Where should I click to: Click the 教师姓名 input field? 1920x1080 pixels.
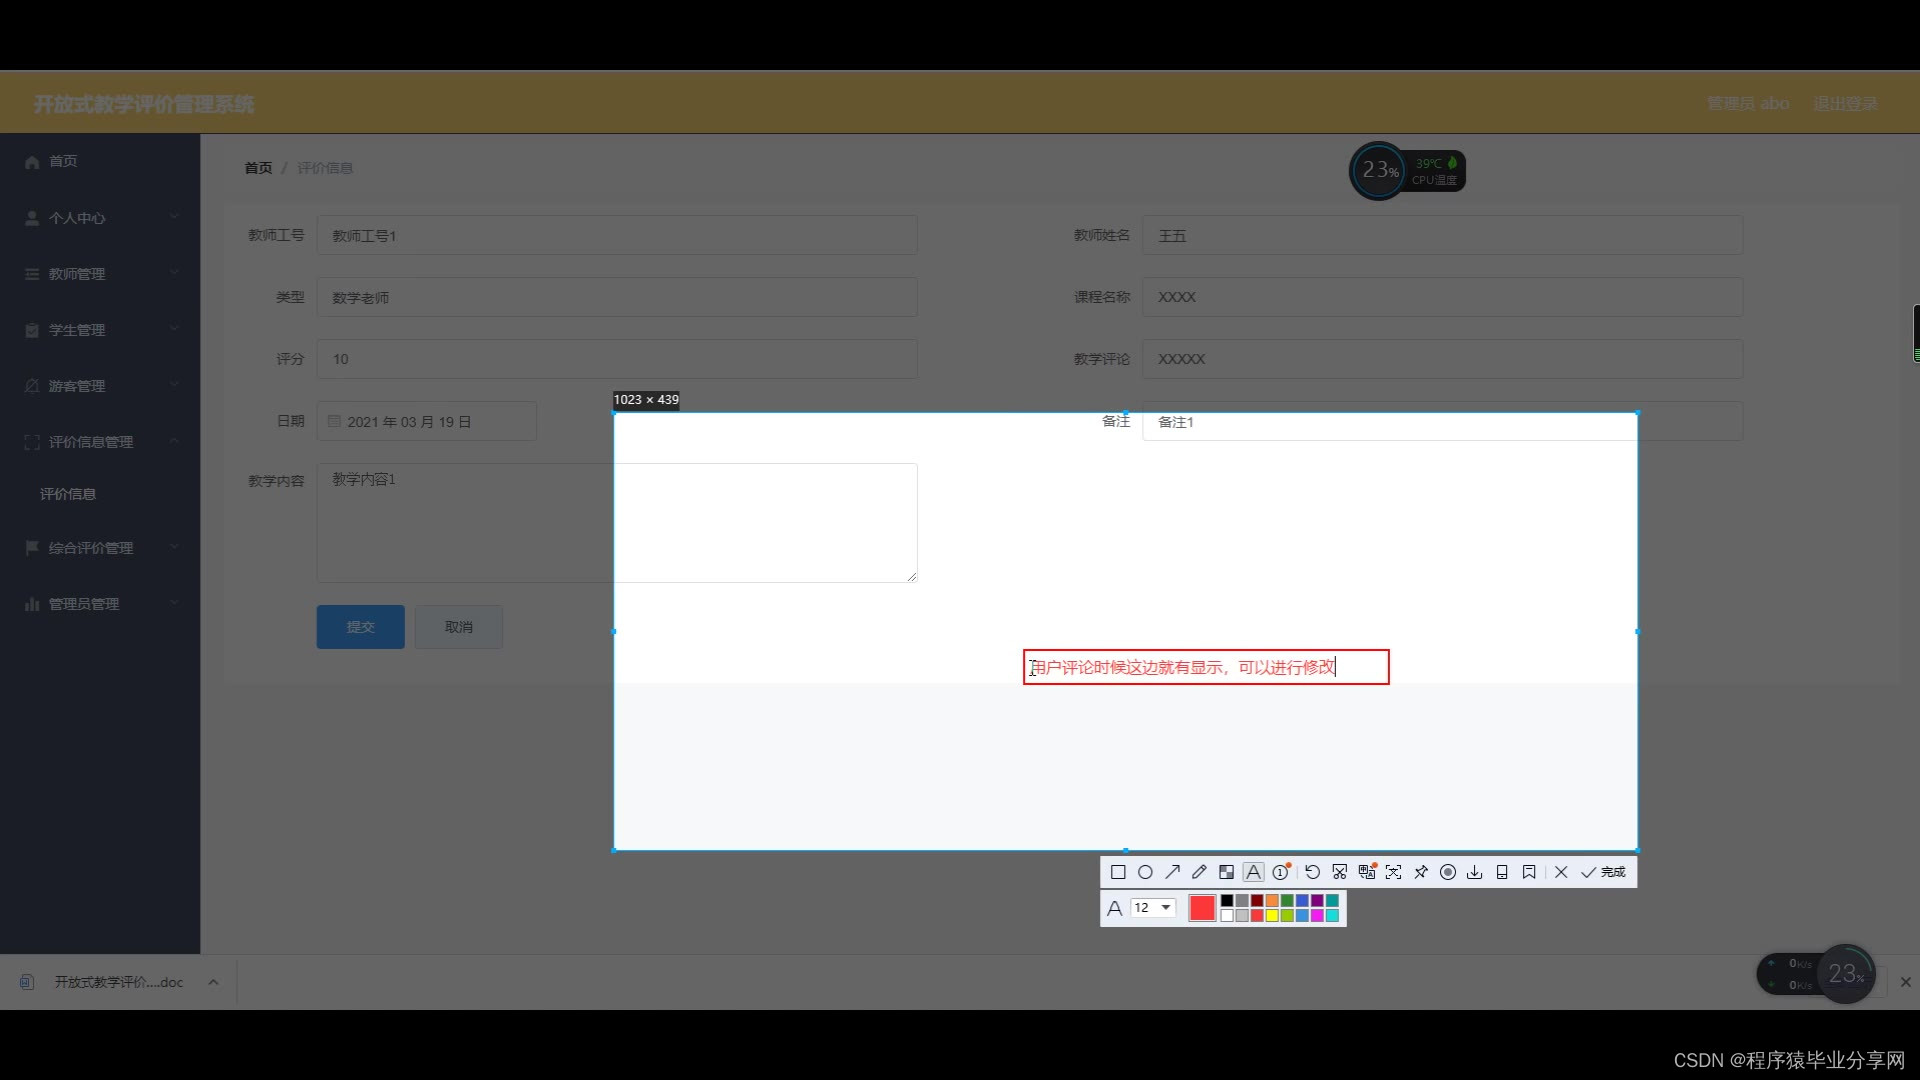pyautogui.click(x=1443, y=235)
